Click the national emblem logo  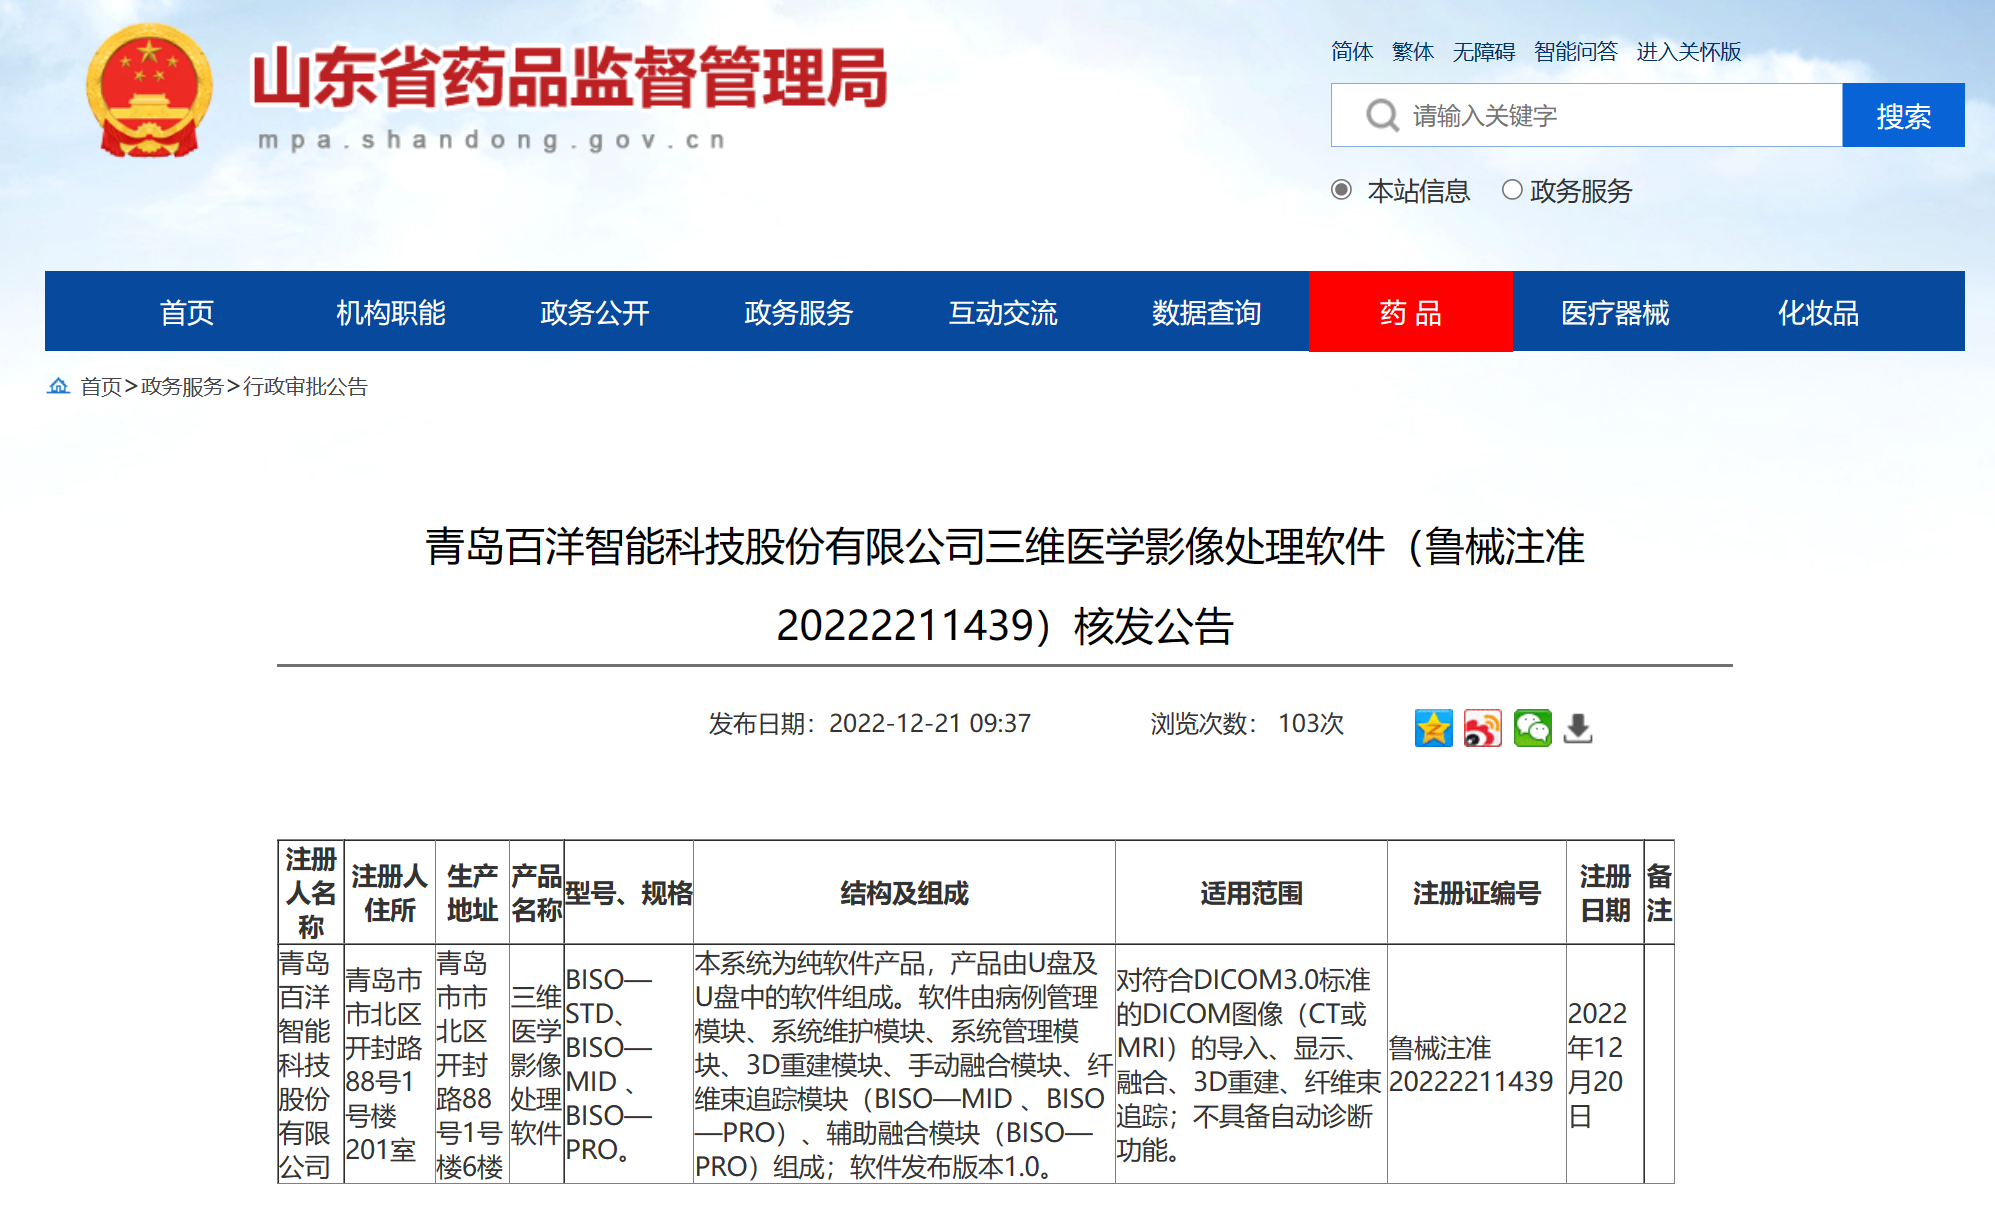point(149,90)
